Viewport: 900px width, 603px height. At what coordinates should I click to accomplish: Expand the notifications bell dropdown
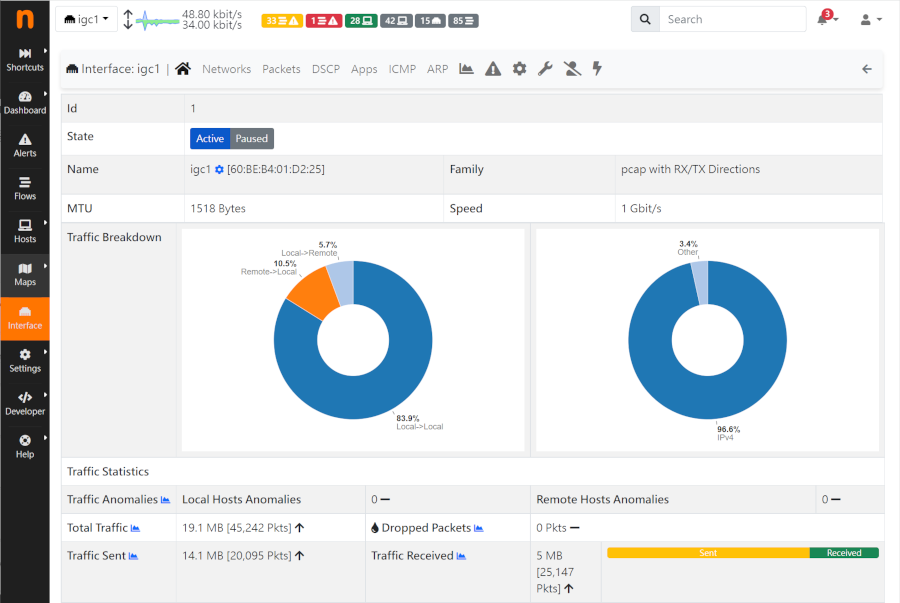coord(826,19)
